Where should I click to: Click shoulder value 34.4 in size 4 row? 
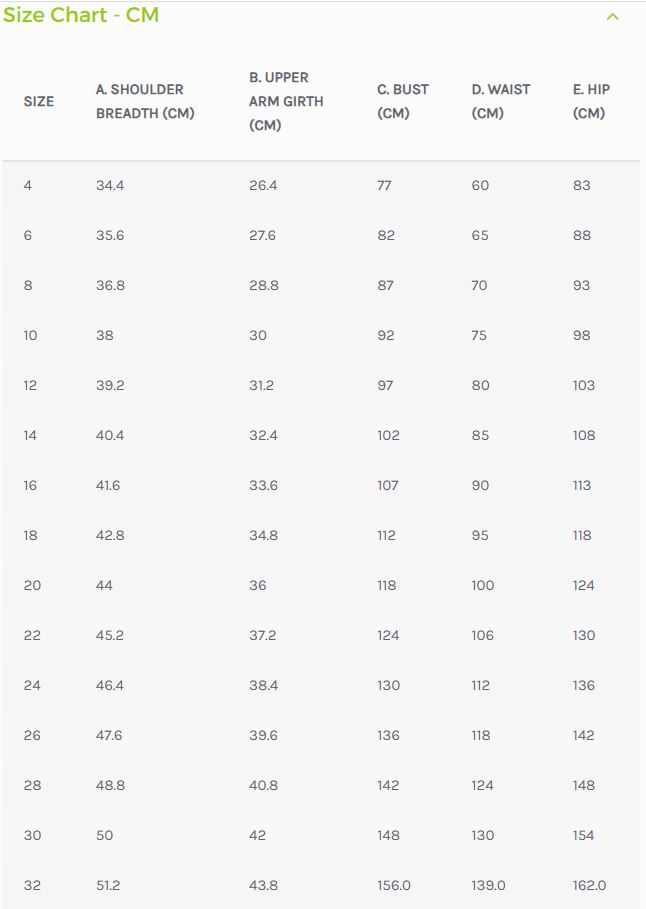click(110, 186)
